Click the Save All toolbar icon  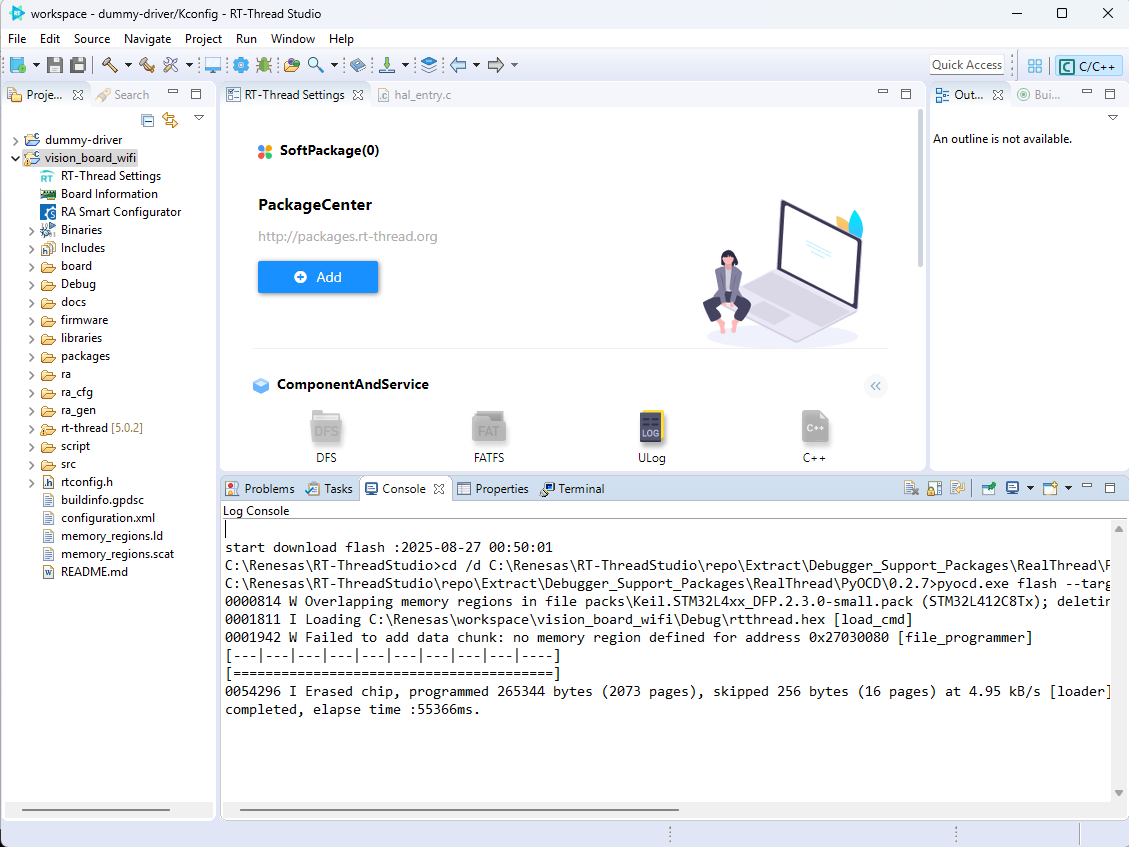tap(77, 65)
